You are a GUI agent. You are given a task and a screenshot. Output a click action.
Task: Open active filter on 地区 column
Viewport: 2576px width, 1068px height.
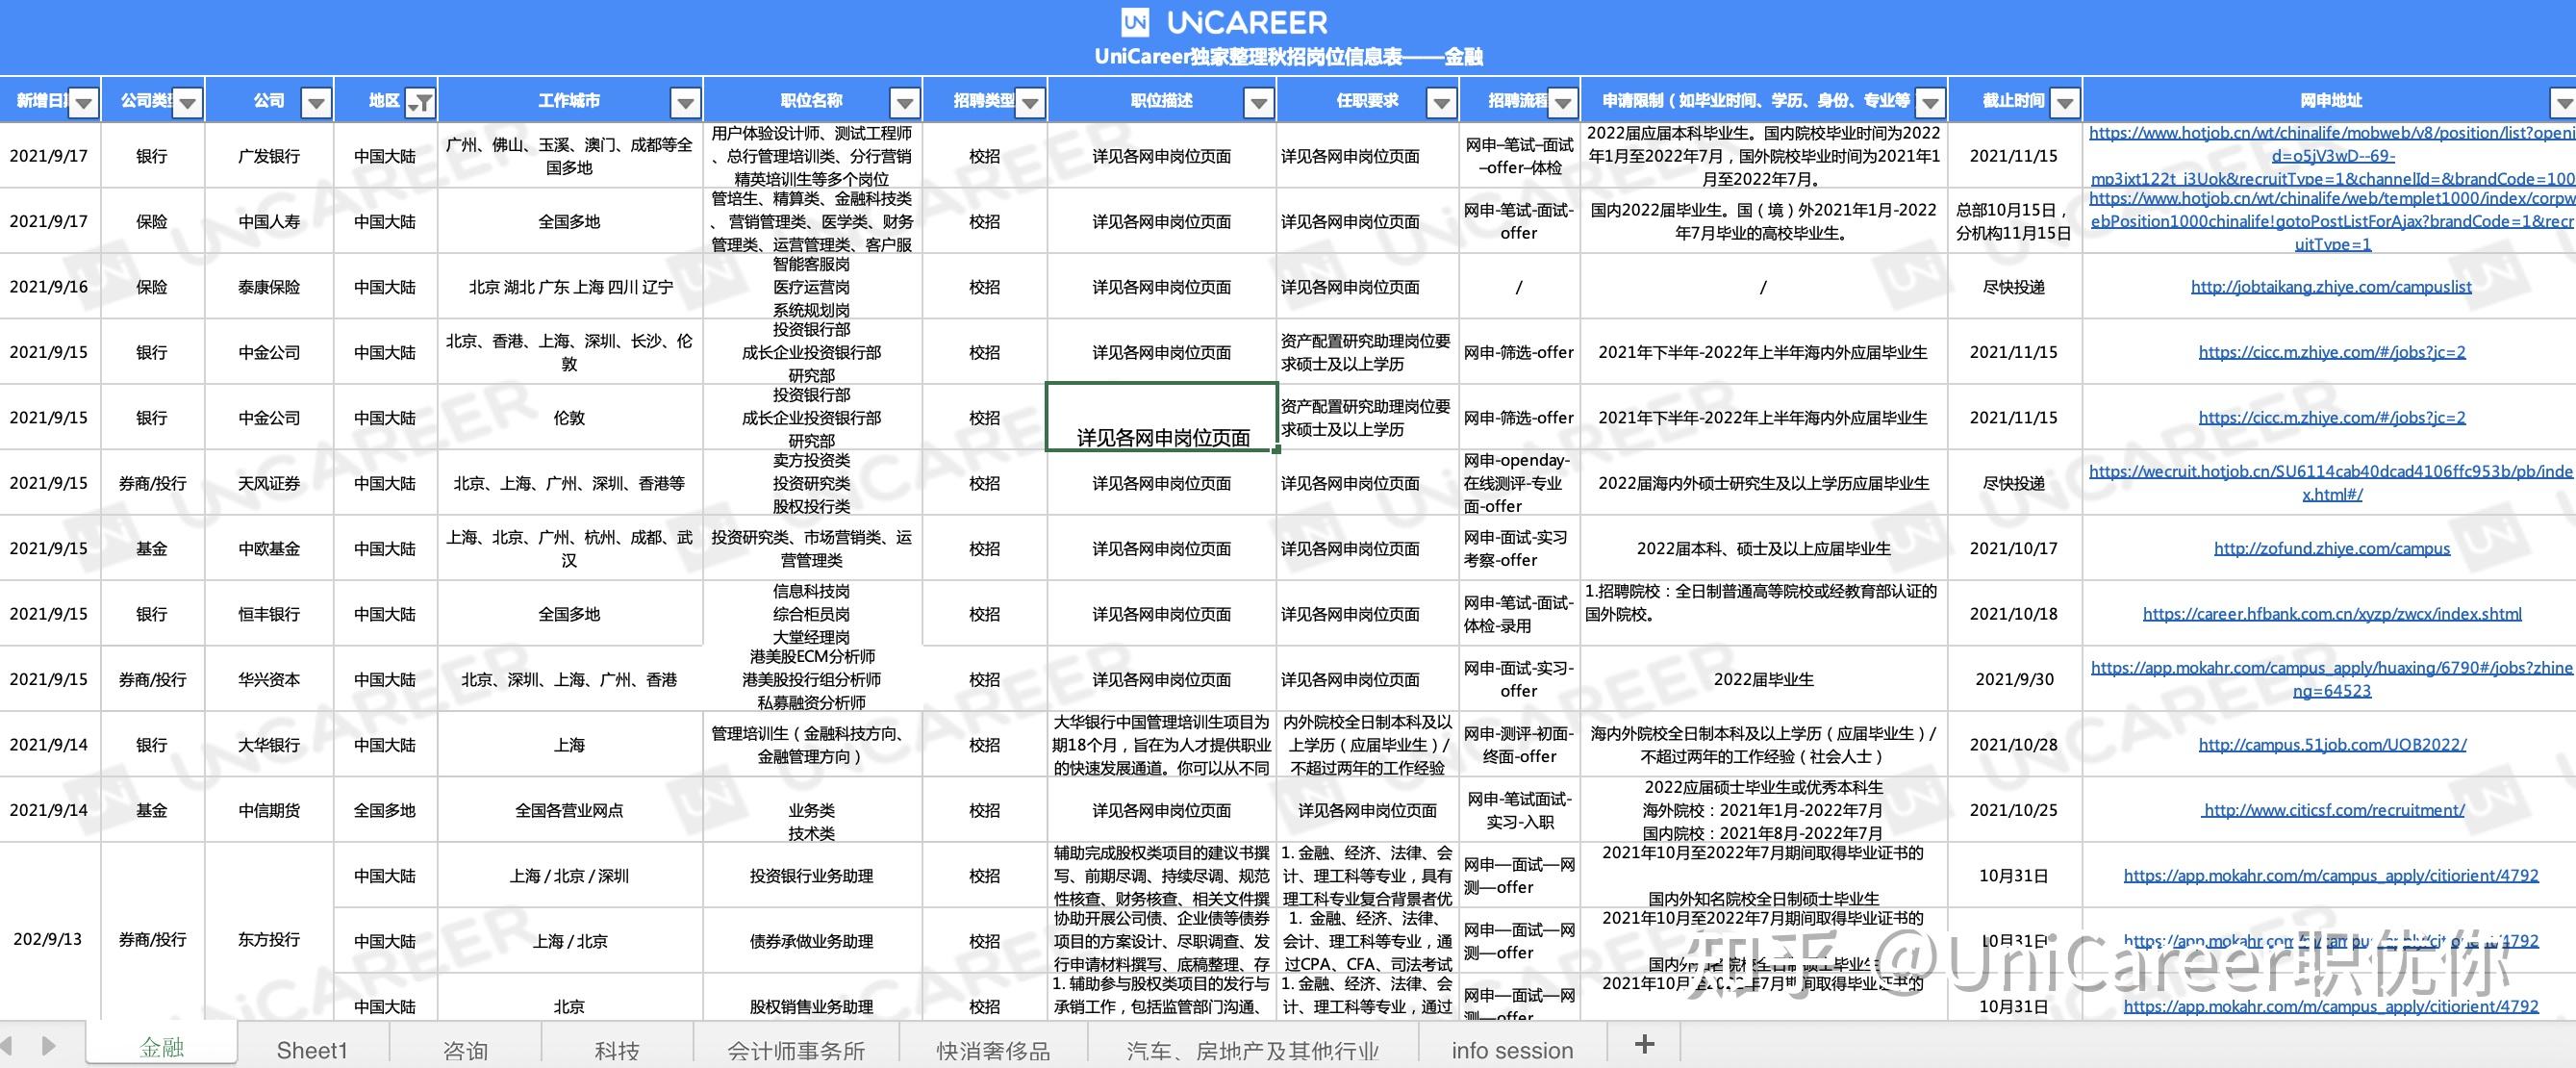click(x=422, y=102)
